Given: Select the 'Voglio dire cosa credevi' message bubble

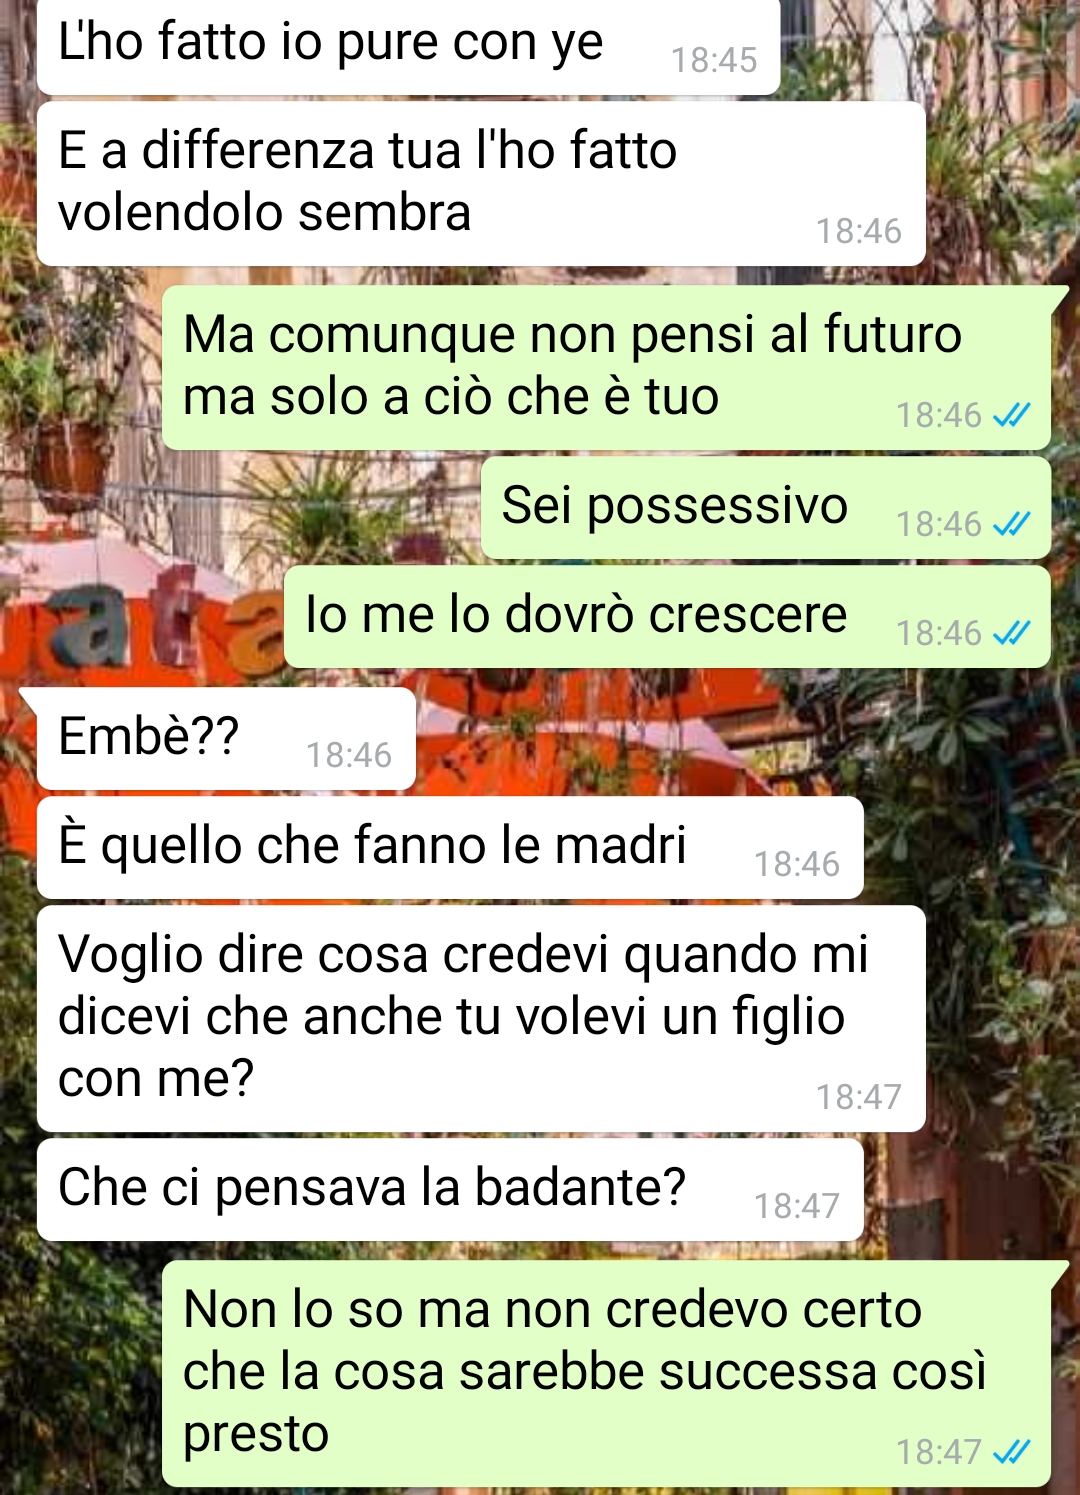Looking at the screenshot, I should pyautogui.click(x=481, y=1018).
